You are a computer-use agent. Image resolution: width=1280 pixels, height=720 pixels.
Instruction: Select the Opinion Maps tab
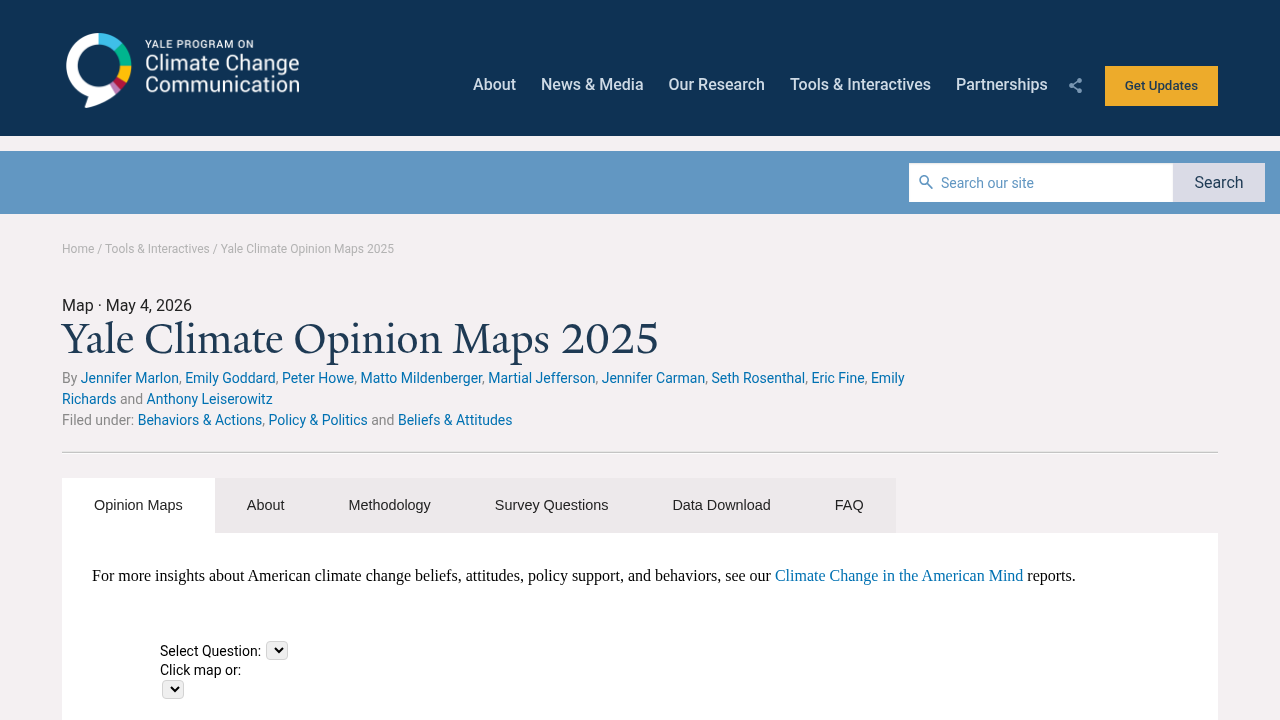pos(138,505)
